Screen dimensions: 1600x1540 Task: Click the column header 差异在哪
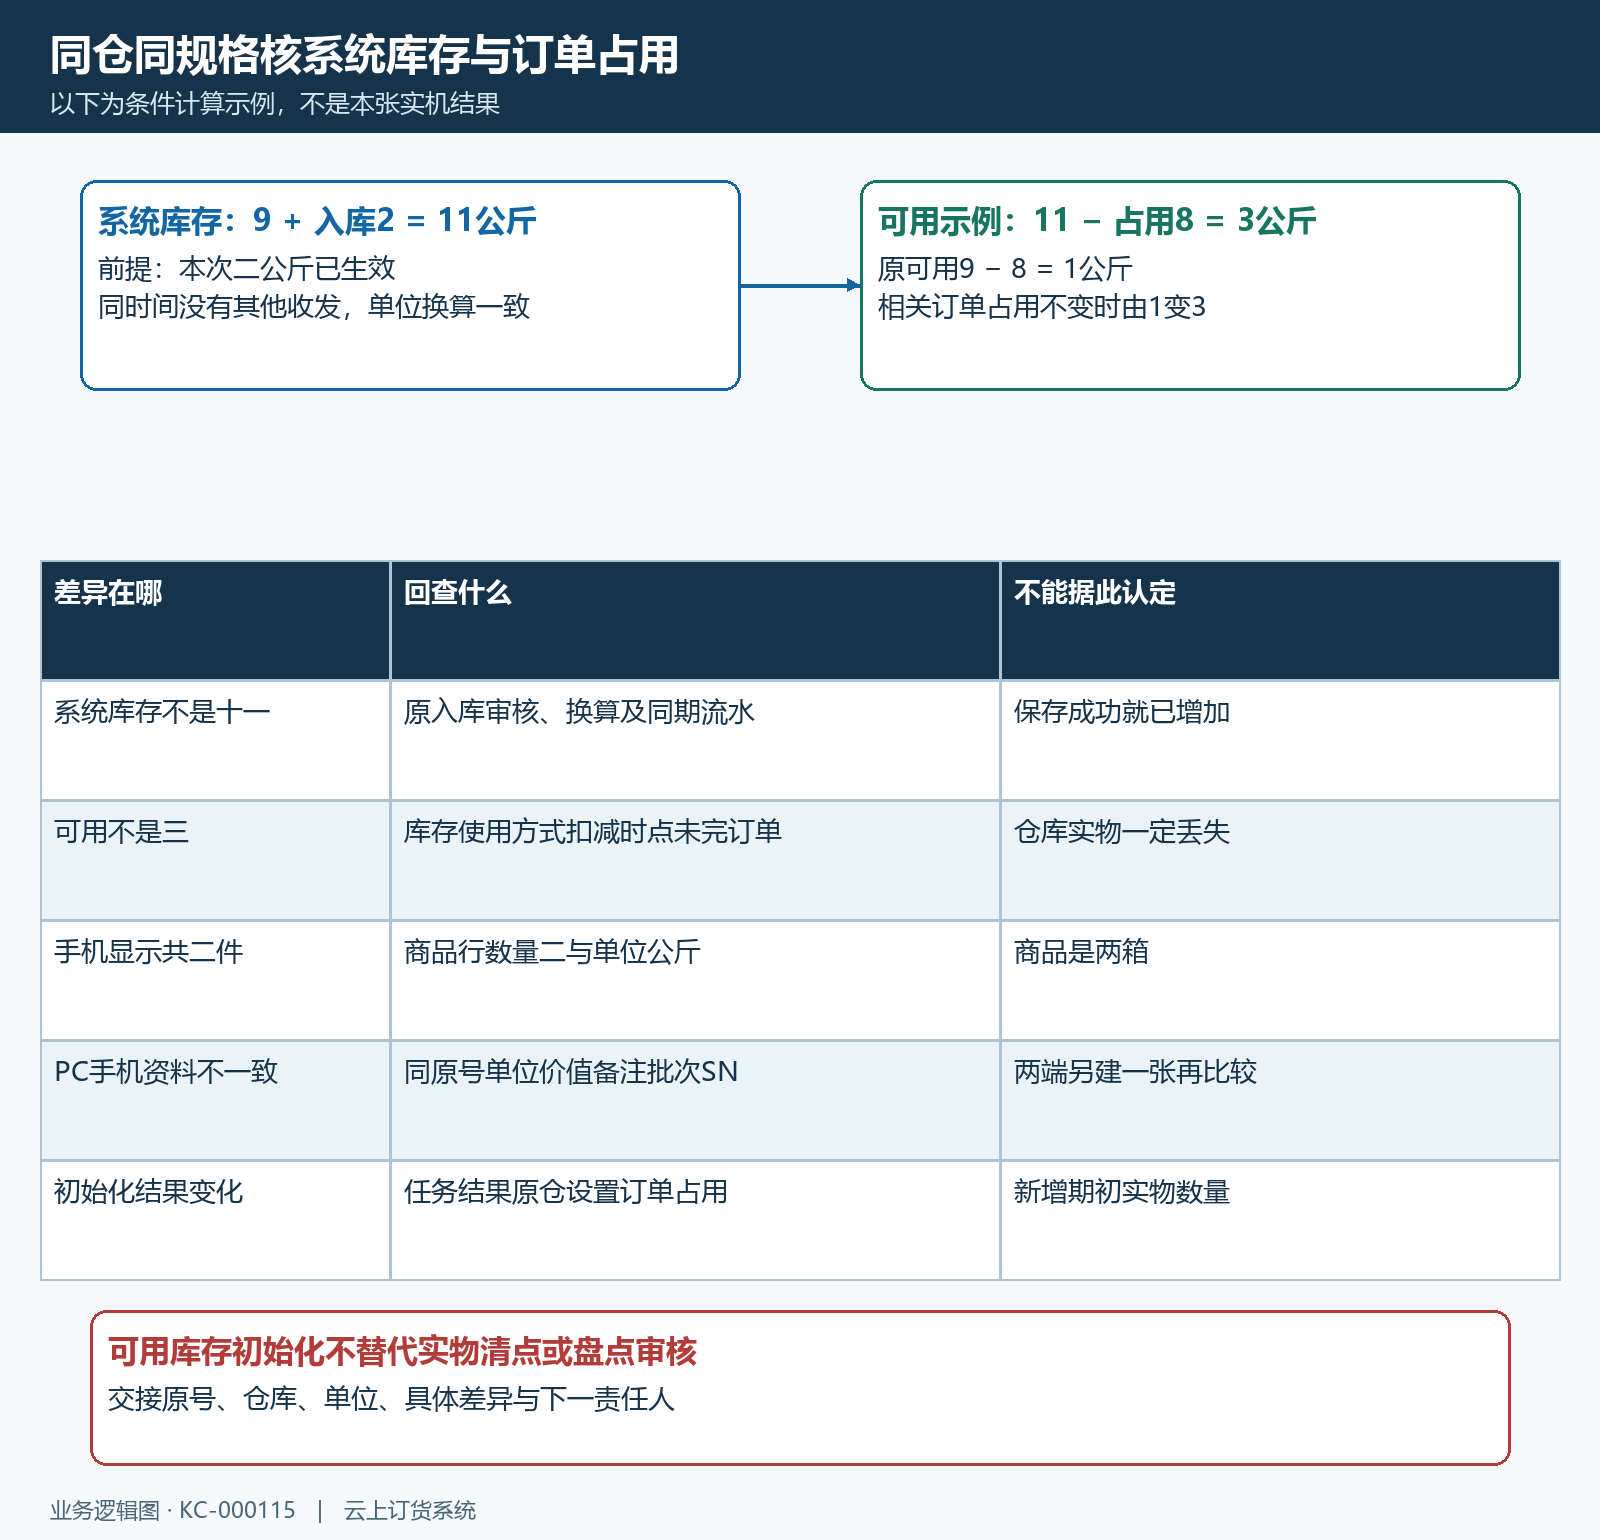tap(215, 621)
